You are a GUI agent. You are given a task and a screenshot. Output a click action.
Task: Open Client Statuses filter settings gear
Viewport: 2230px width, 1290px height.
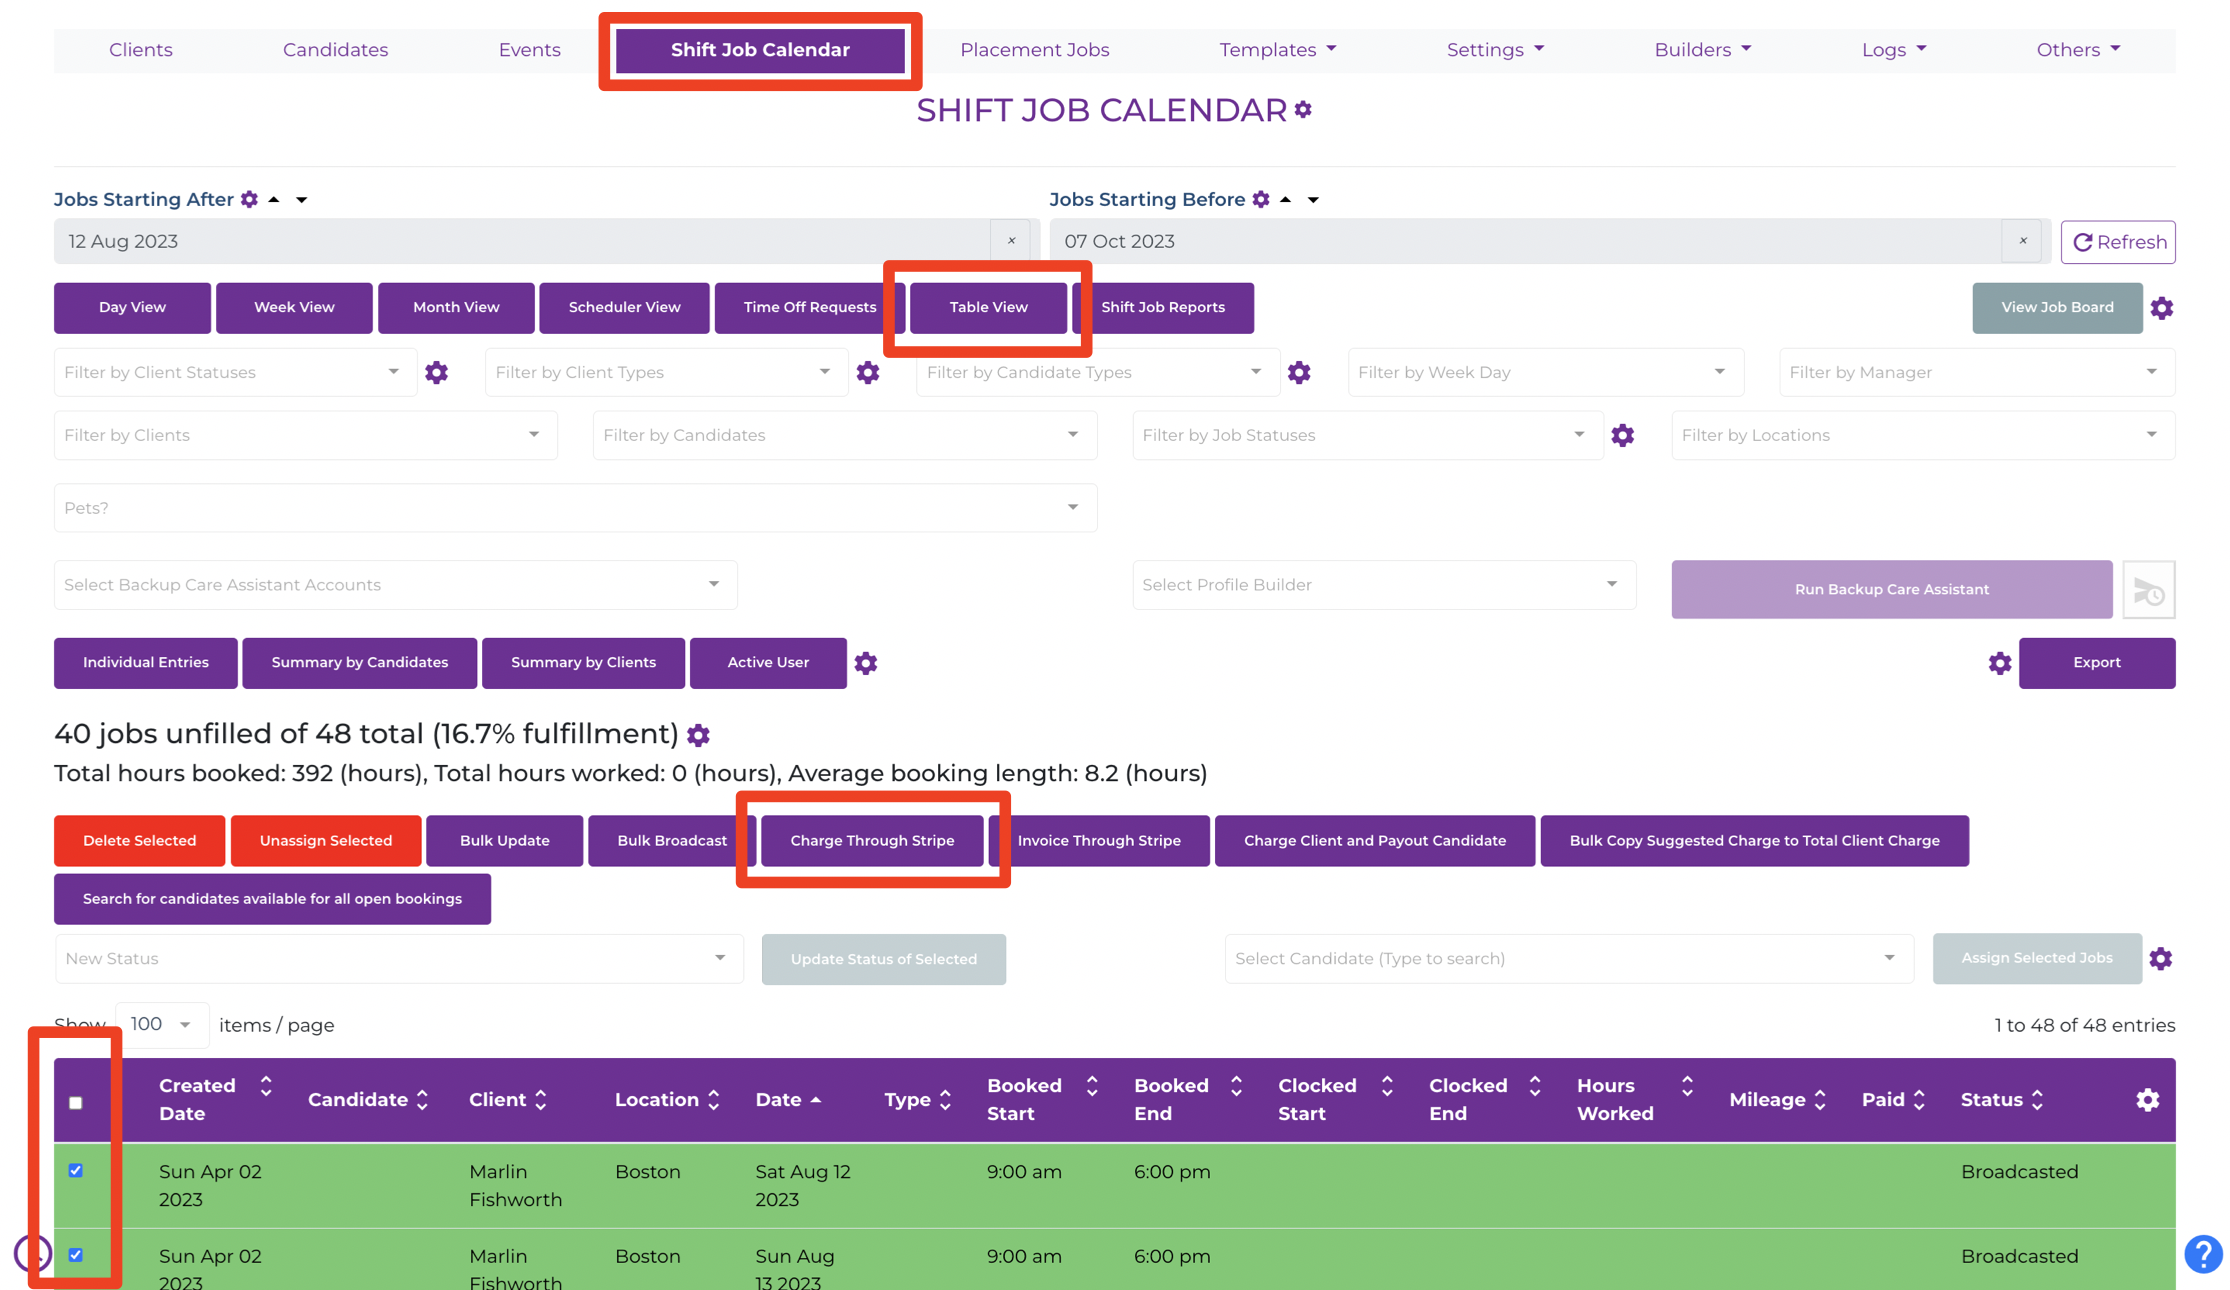point(437,373)
